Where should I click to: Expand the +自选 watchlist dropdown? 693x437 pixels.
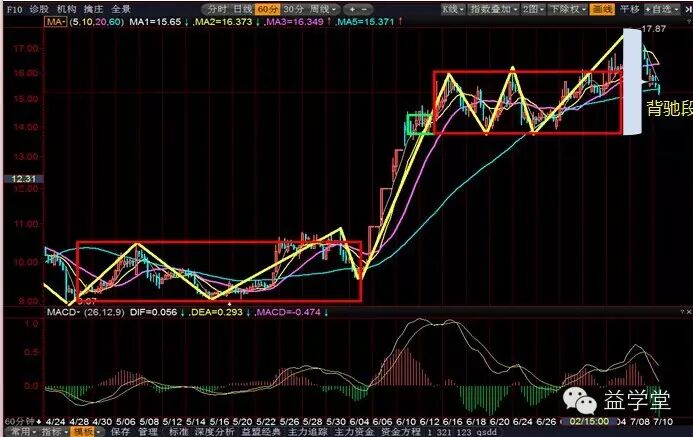(x=662, y=9)
